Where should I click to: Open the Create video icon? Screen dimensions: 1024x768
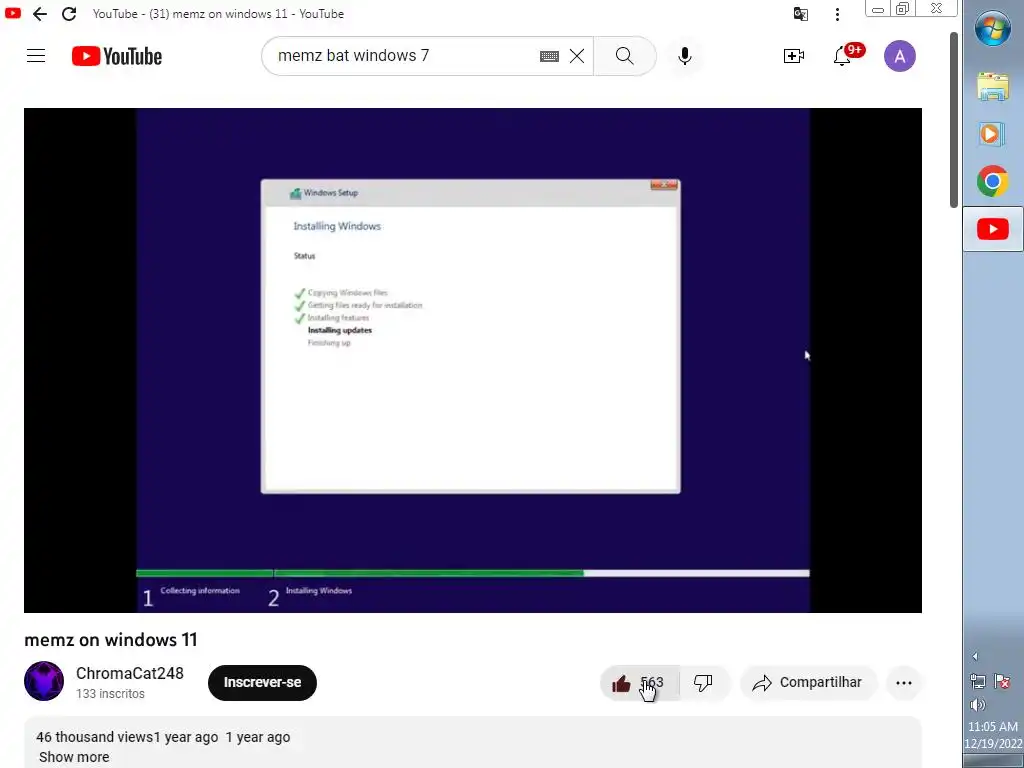(793, 56)
